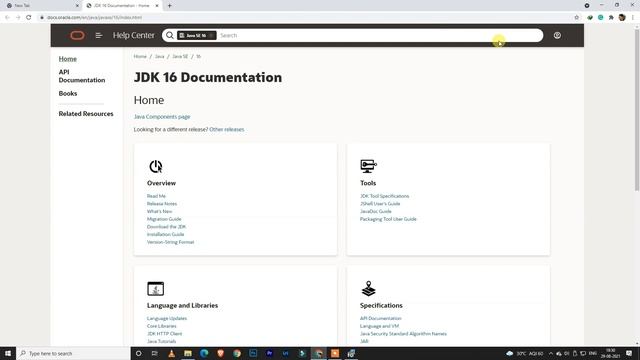Open Microsoft Edge from the taskbar
The width and height of the screenshot is (640, 360).
pyautogui.click(x=204, y=353)
